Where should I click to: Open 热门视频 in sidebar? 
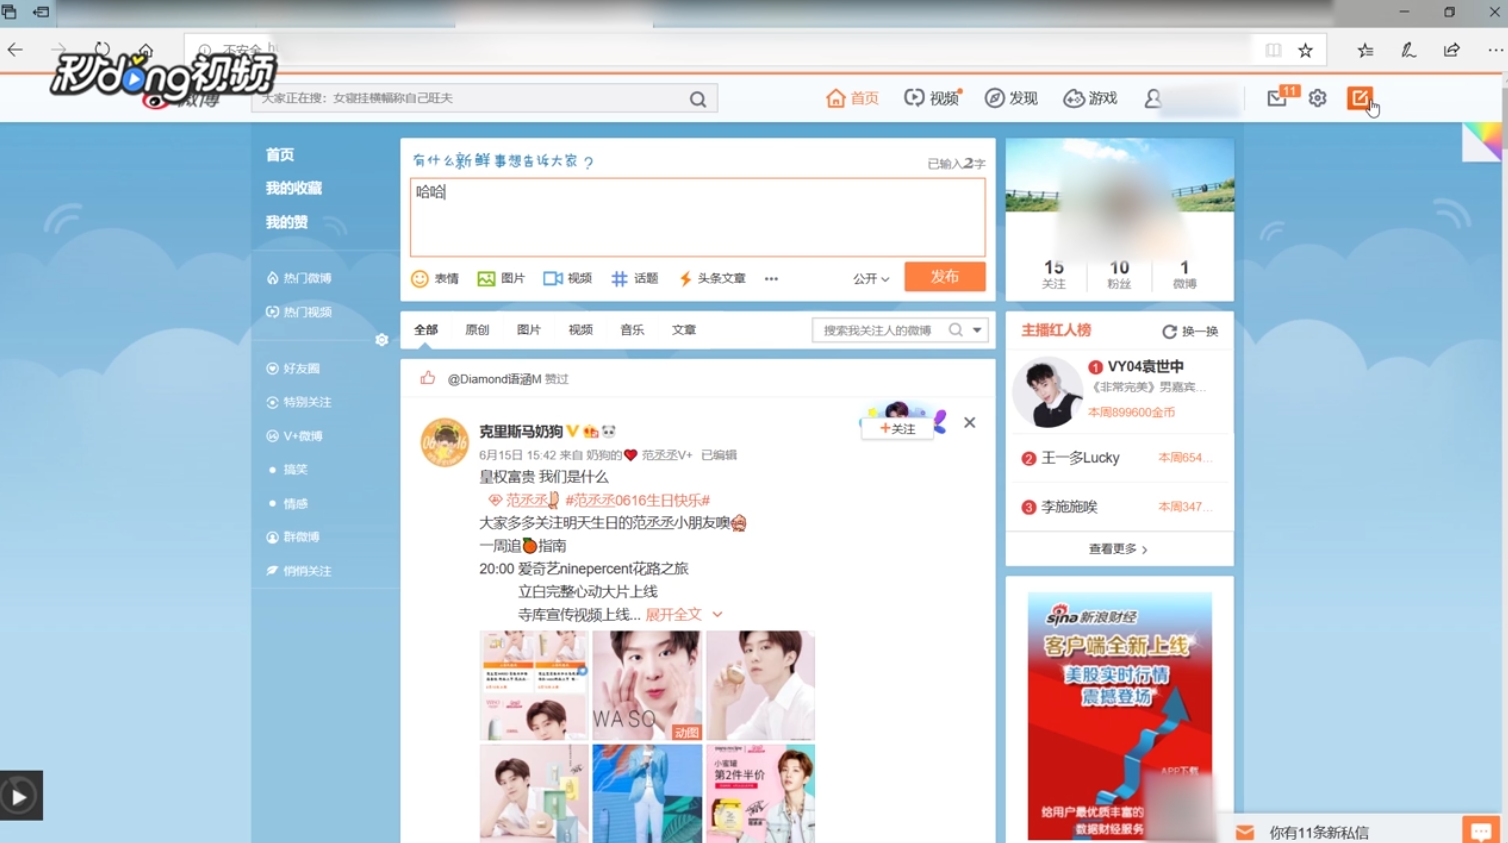[299, 312]
